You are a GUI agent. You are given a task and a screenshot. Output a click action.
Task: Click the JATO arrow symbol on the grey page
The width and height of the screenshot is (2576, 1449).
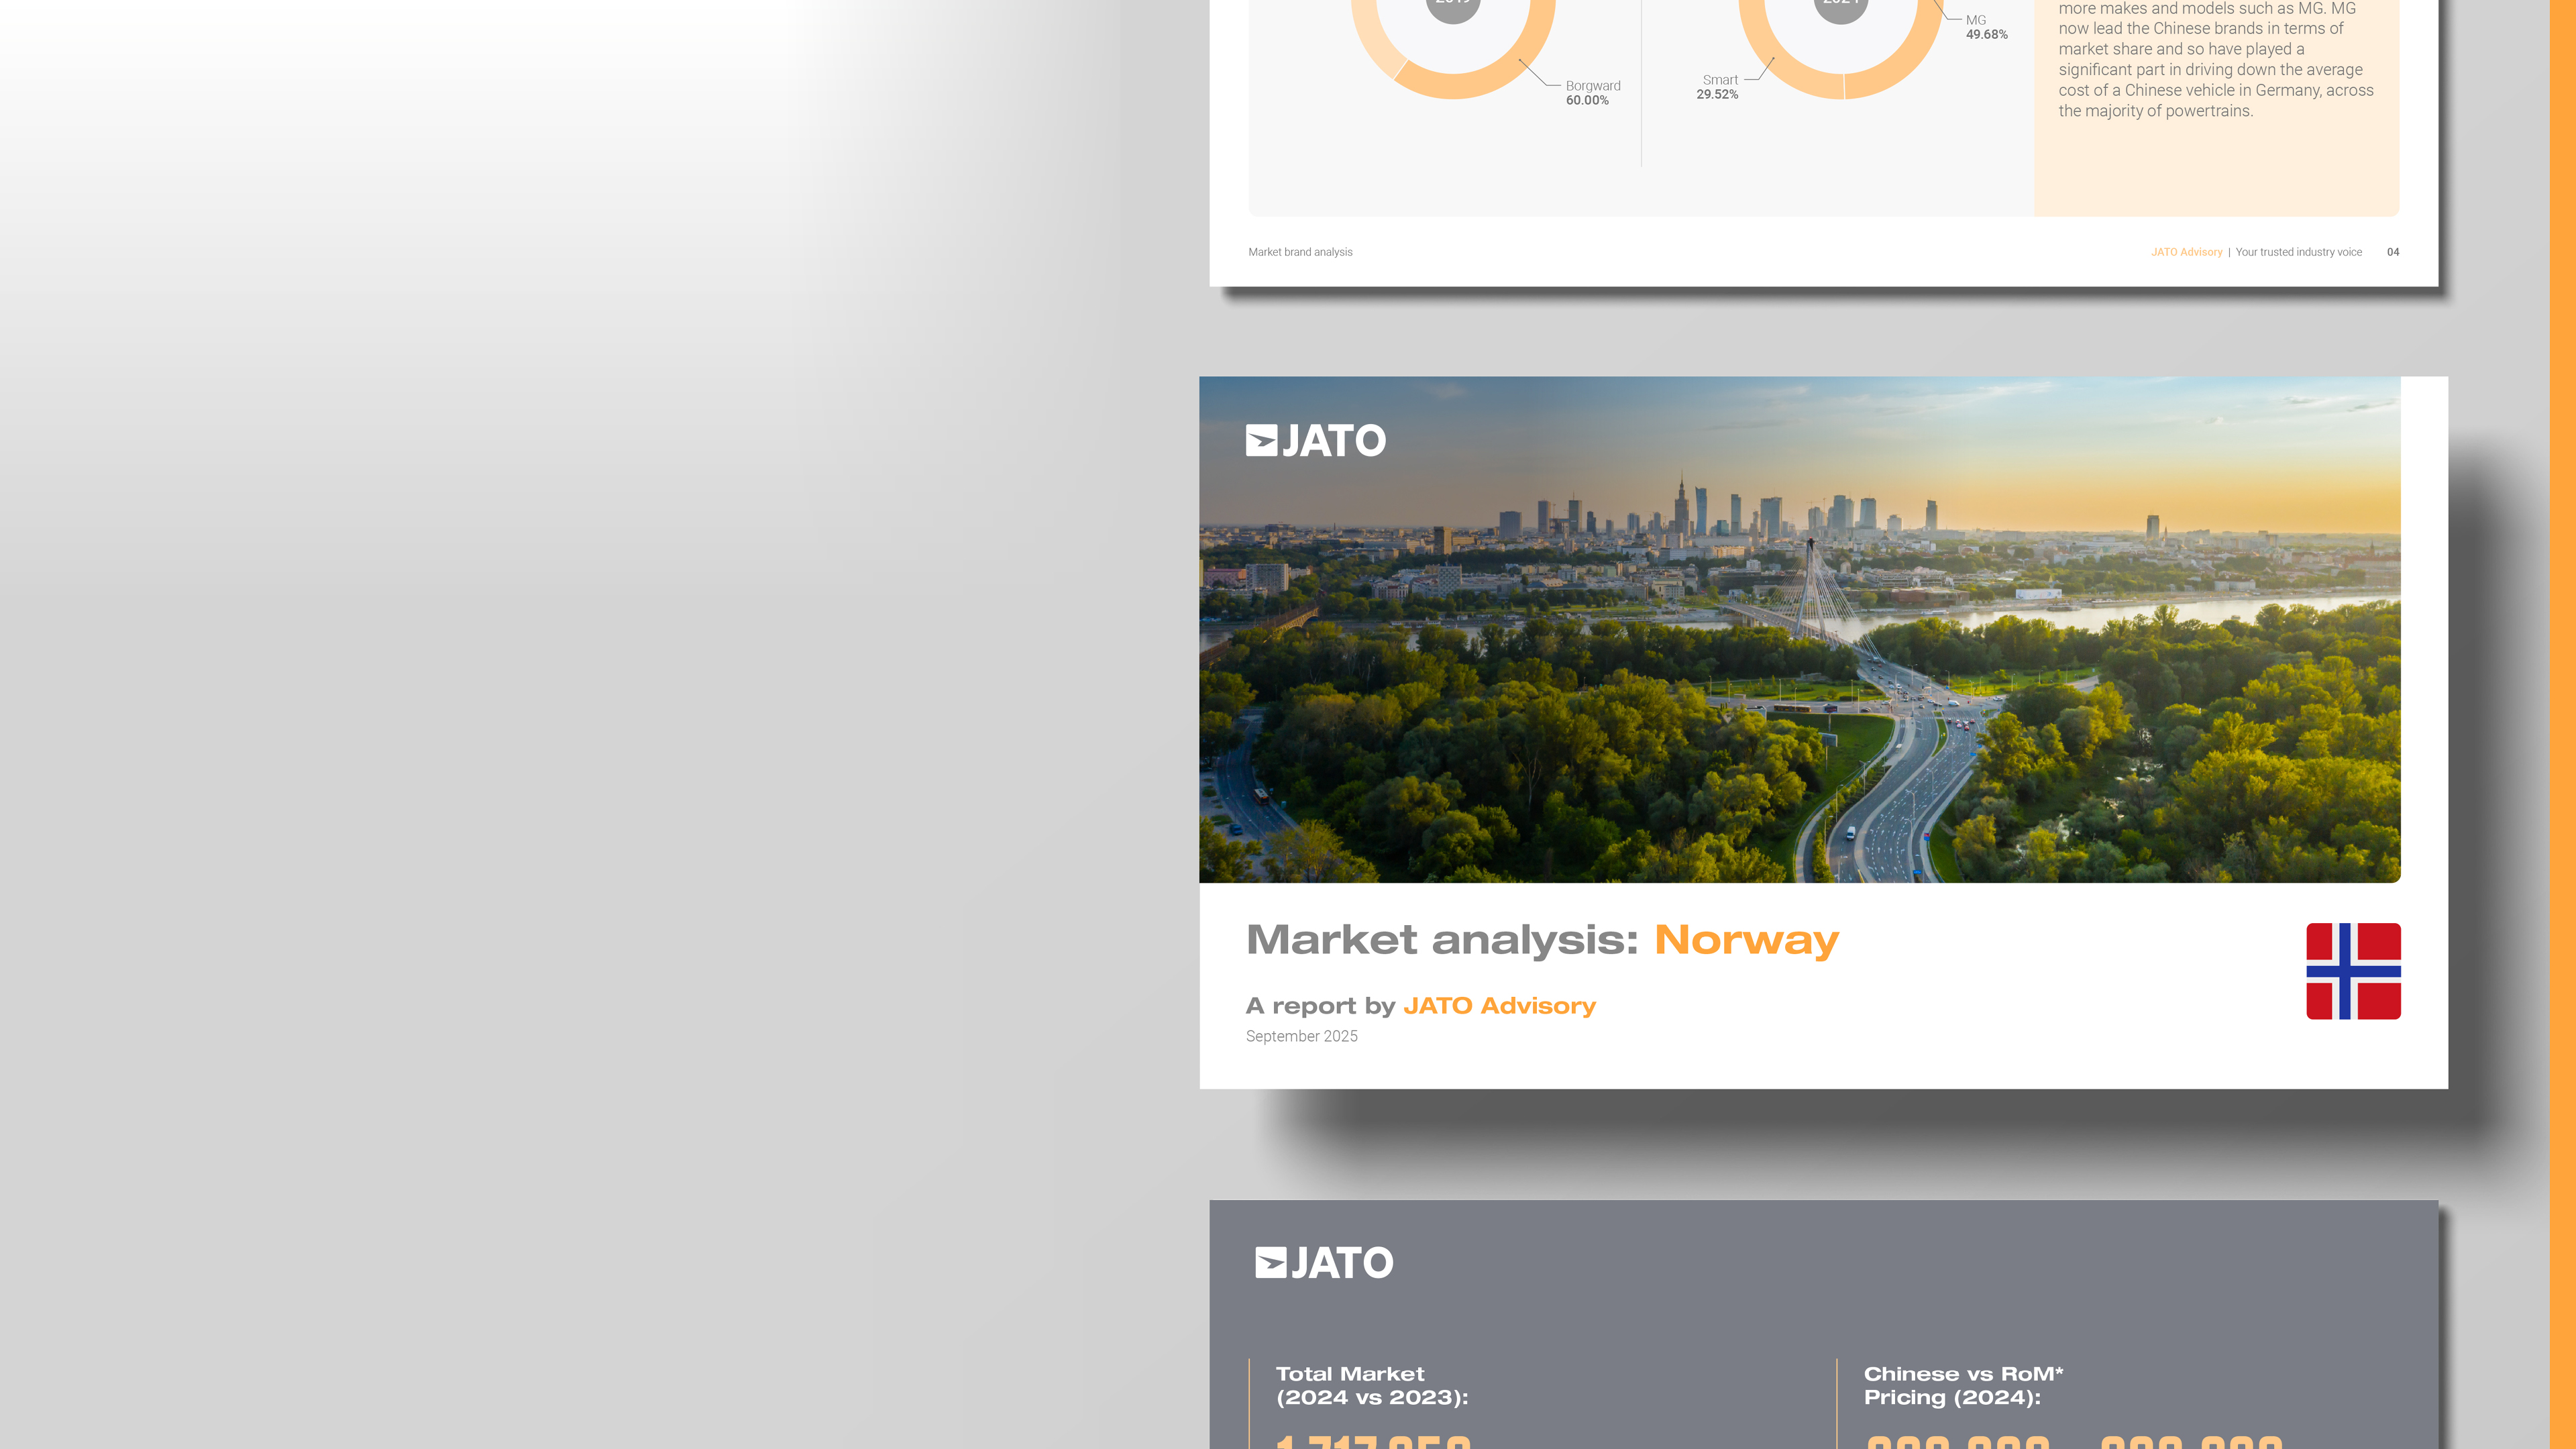click(1270, 1263)
